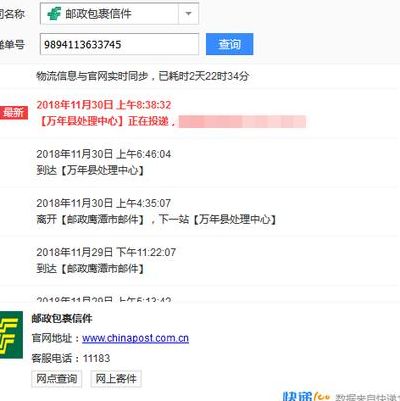Open the courier company dropdown arrow

[x=188, y=14]
